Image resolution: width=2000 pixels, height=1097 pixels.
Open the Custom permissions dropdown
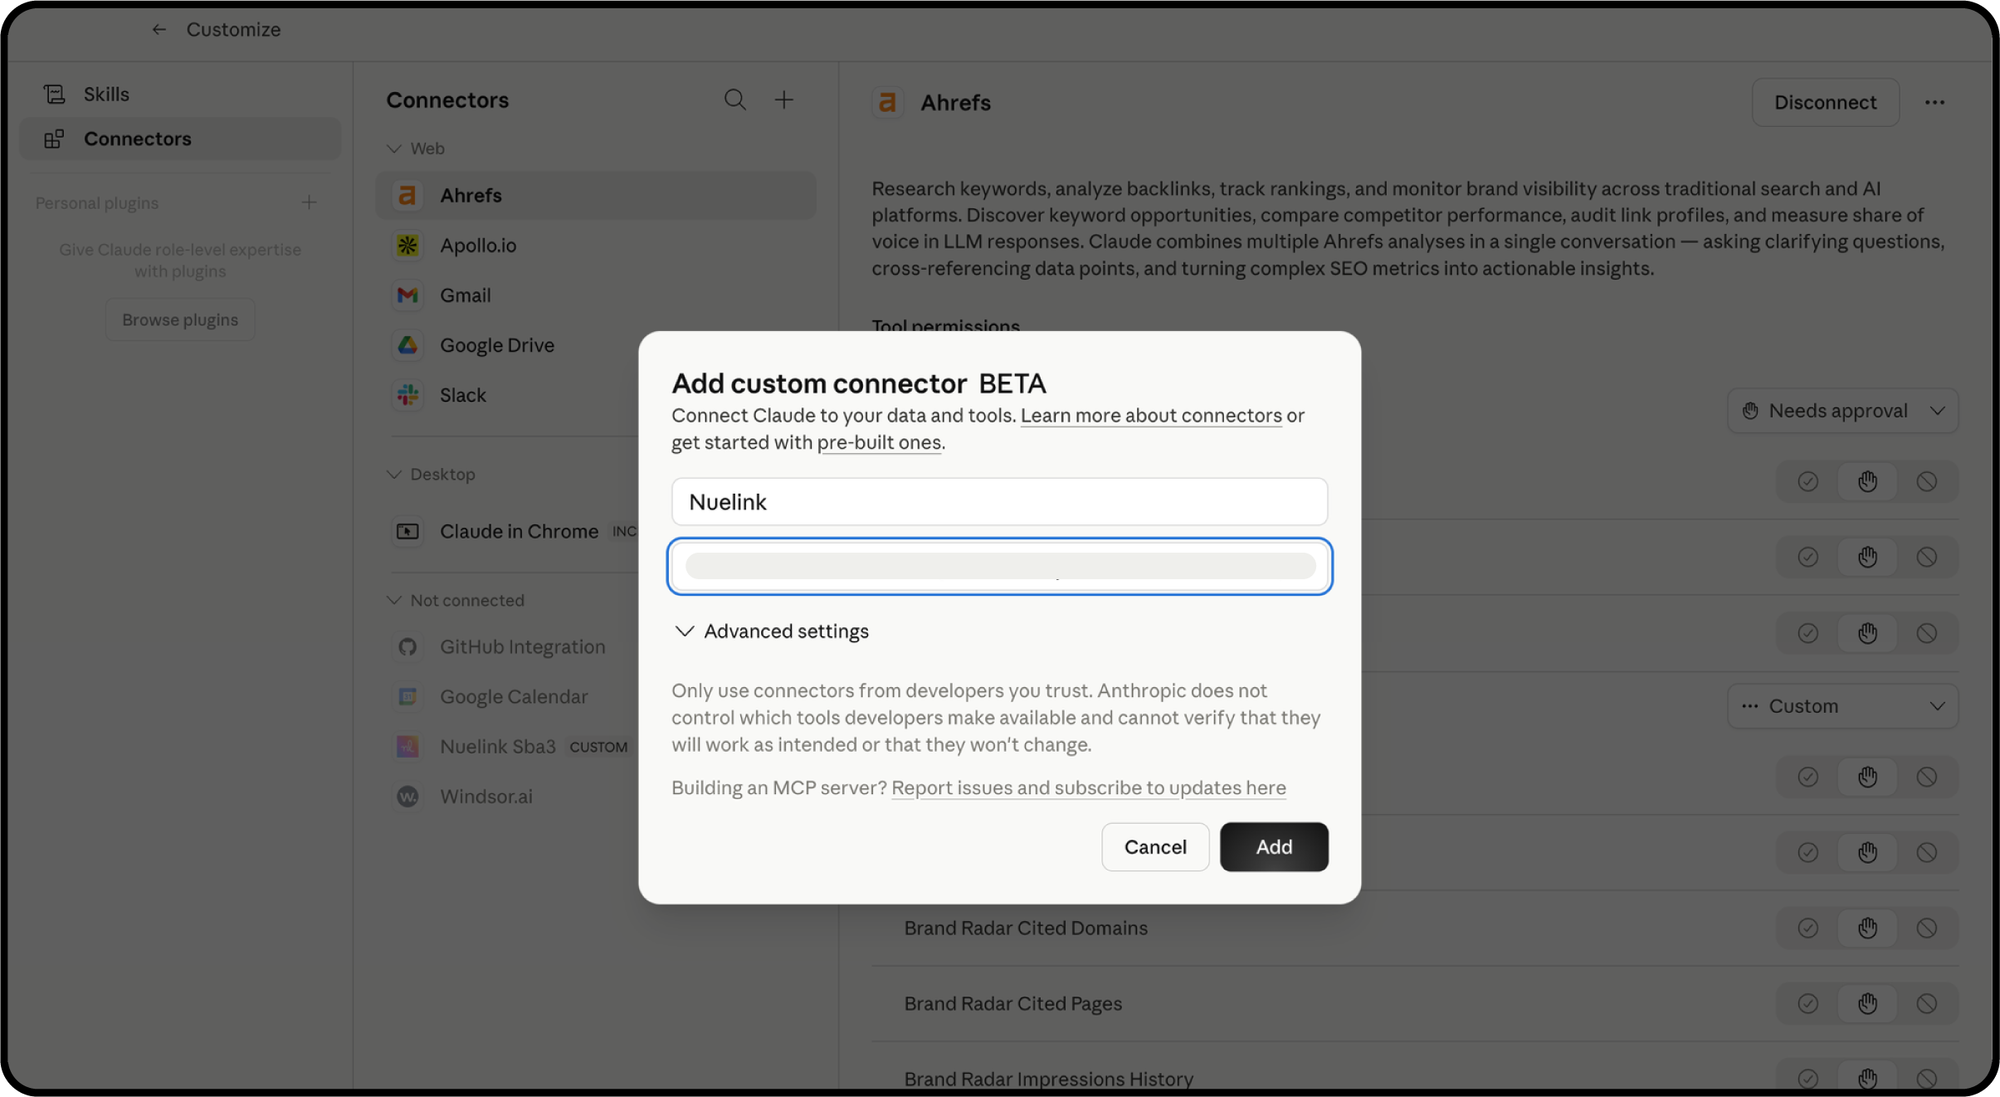(1842, 706)
